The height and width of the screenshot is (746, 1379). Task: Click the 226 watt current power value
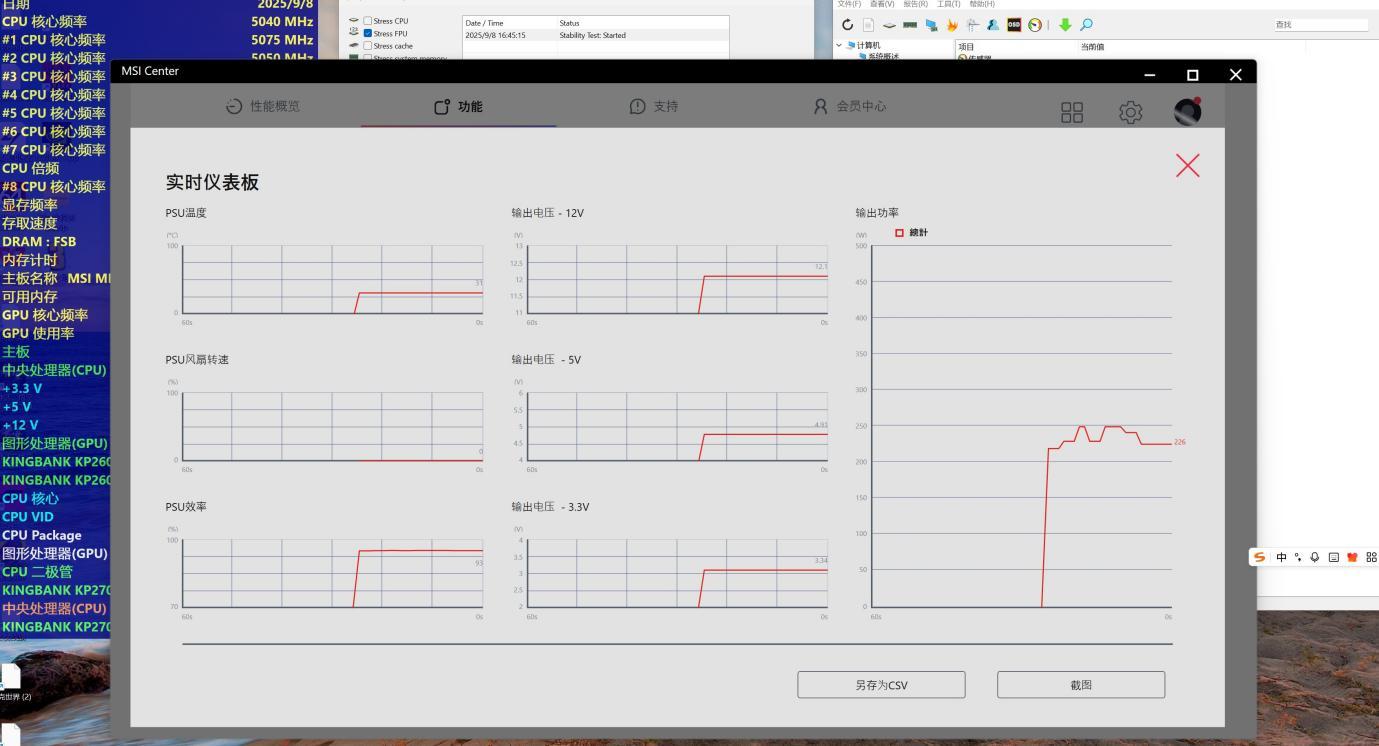pos(1180,442)
